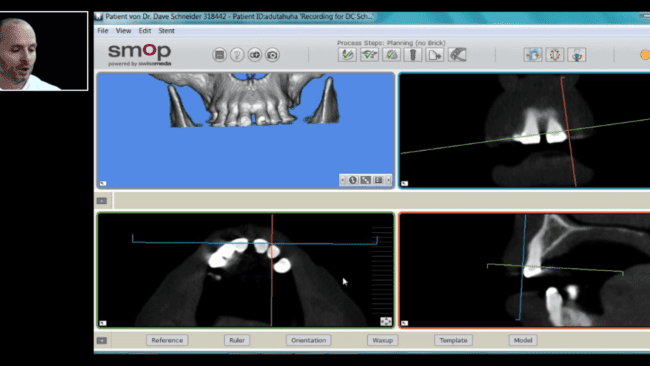Toggle fullscreen in the axial slice view

point(386,322)
